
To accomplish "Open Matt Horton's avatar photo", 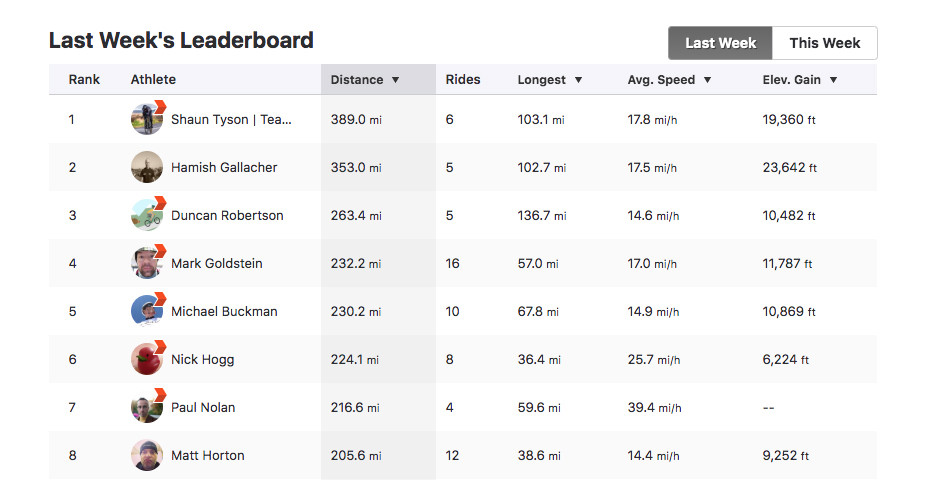I will click(146, 455).
